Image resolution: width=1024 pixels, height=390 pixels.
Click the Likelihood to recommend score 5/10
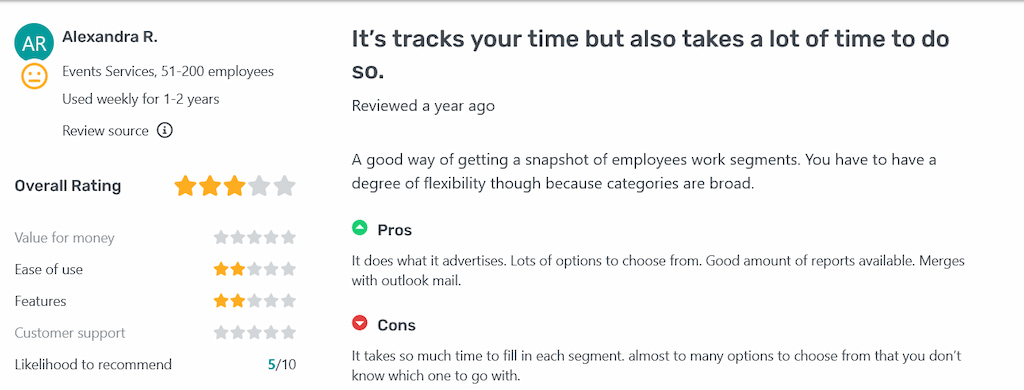tap(282, 365)
